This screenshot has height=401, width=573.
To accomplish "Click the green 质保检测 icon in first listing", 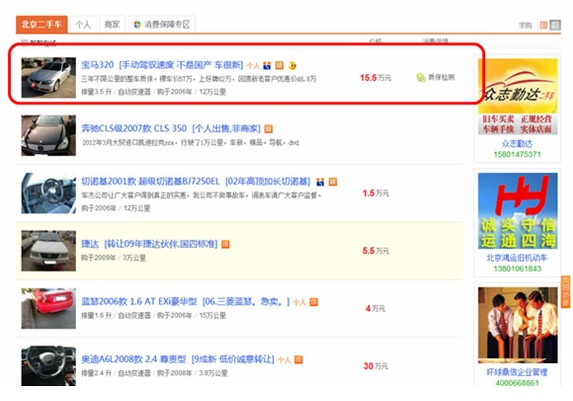I will coord(421,77).
